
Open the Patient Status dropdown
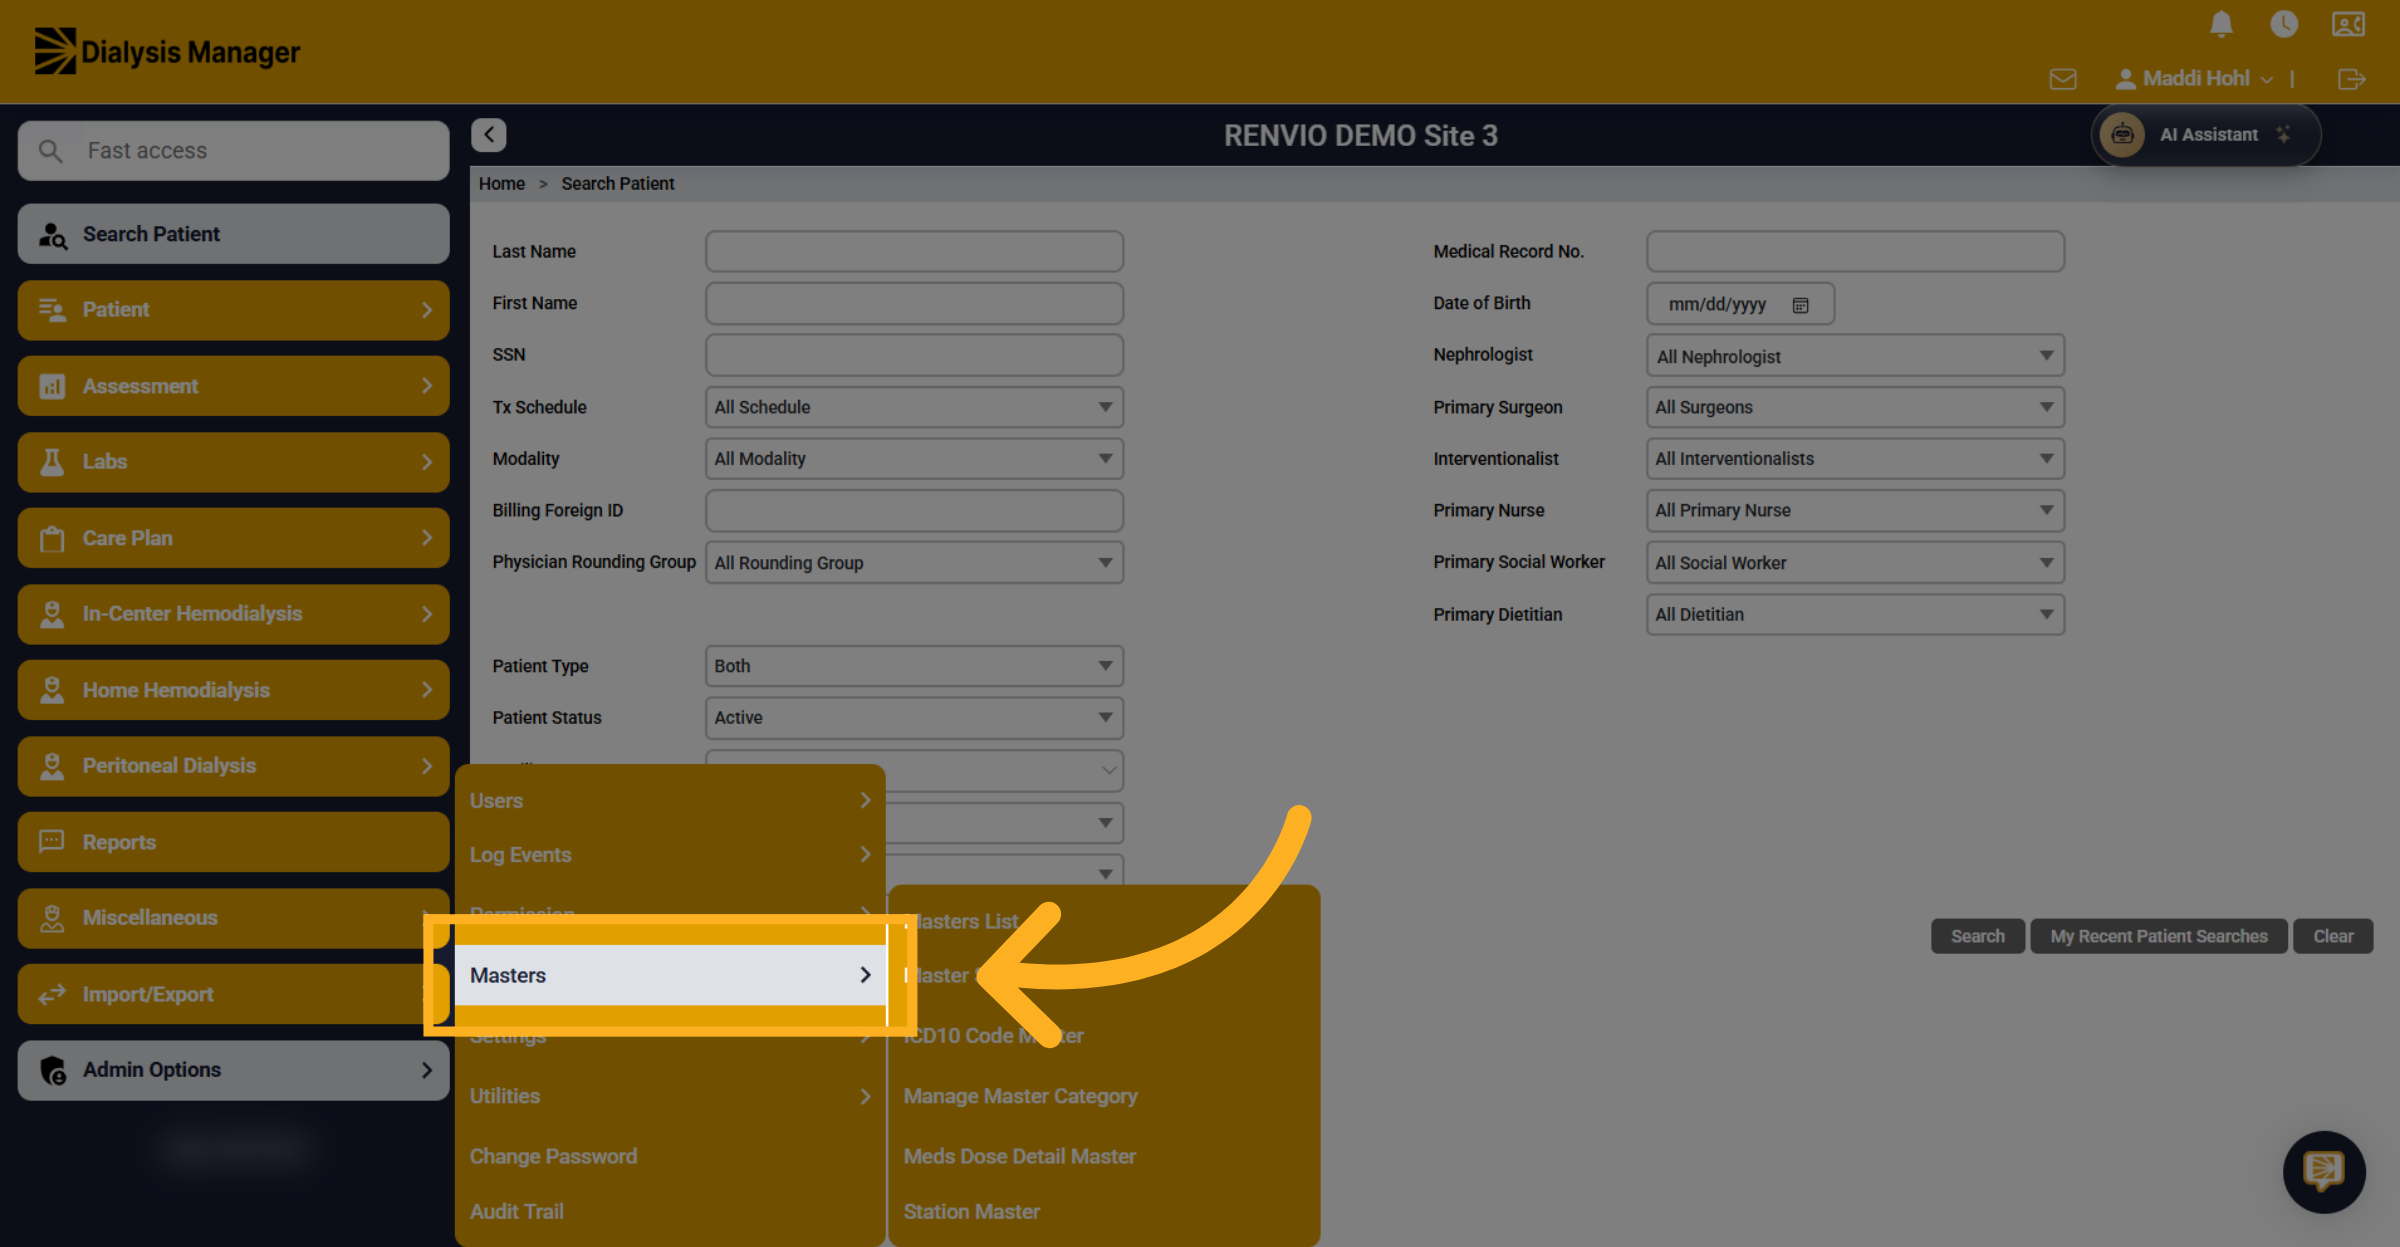[x=914, y=718]
